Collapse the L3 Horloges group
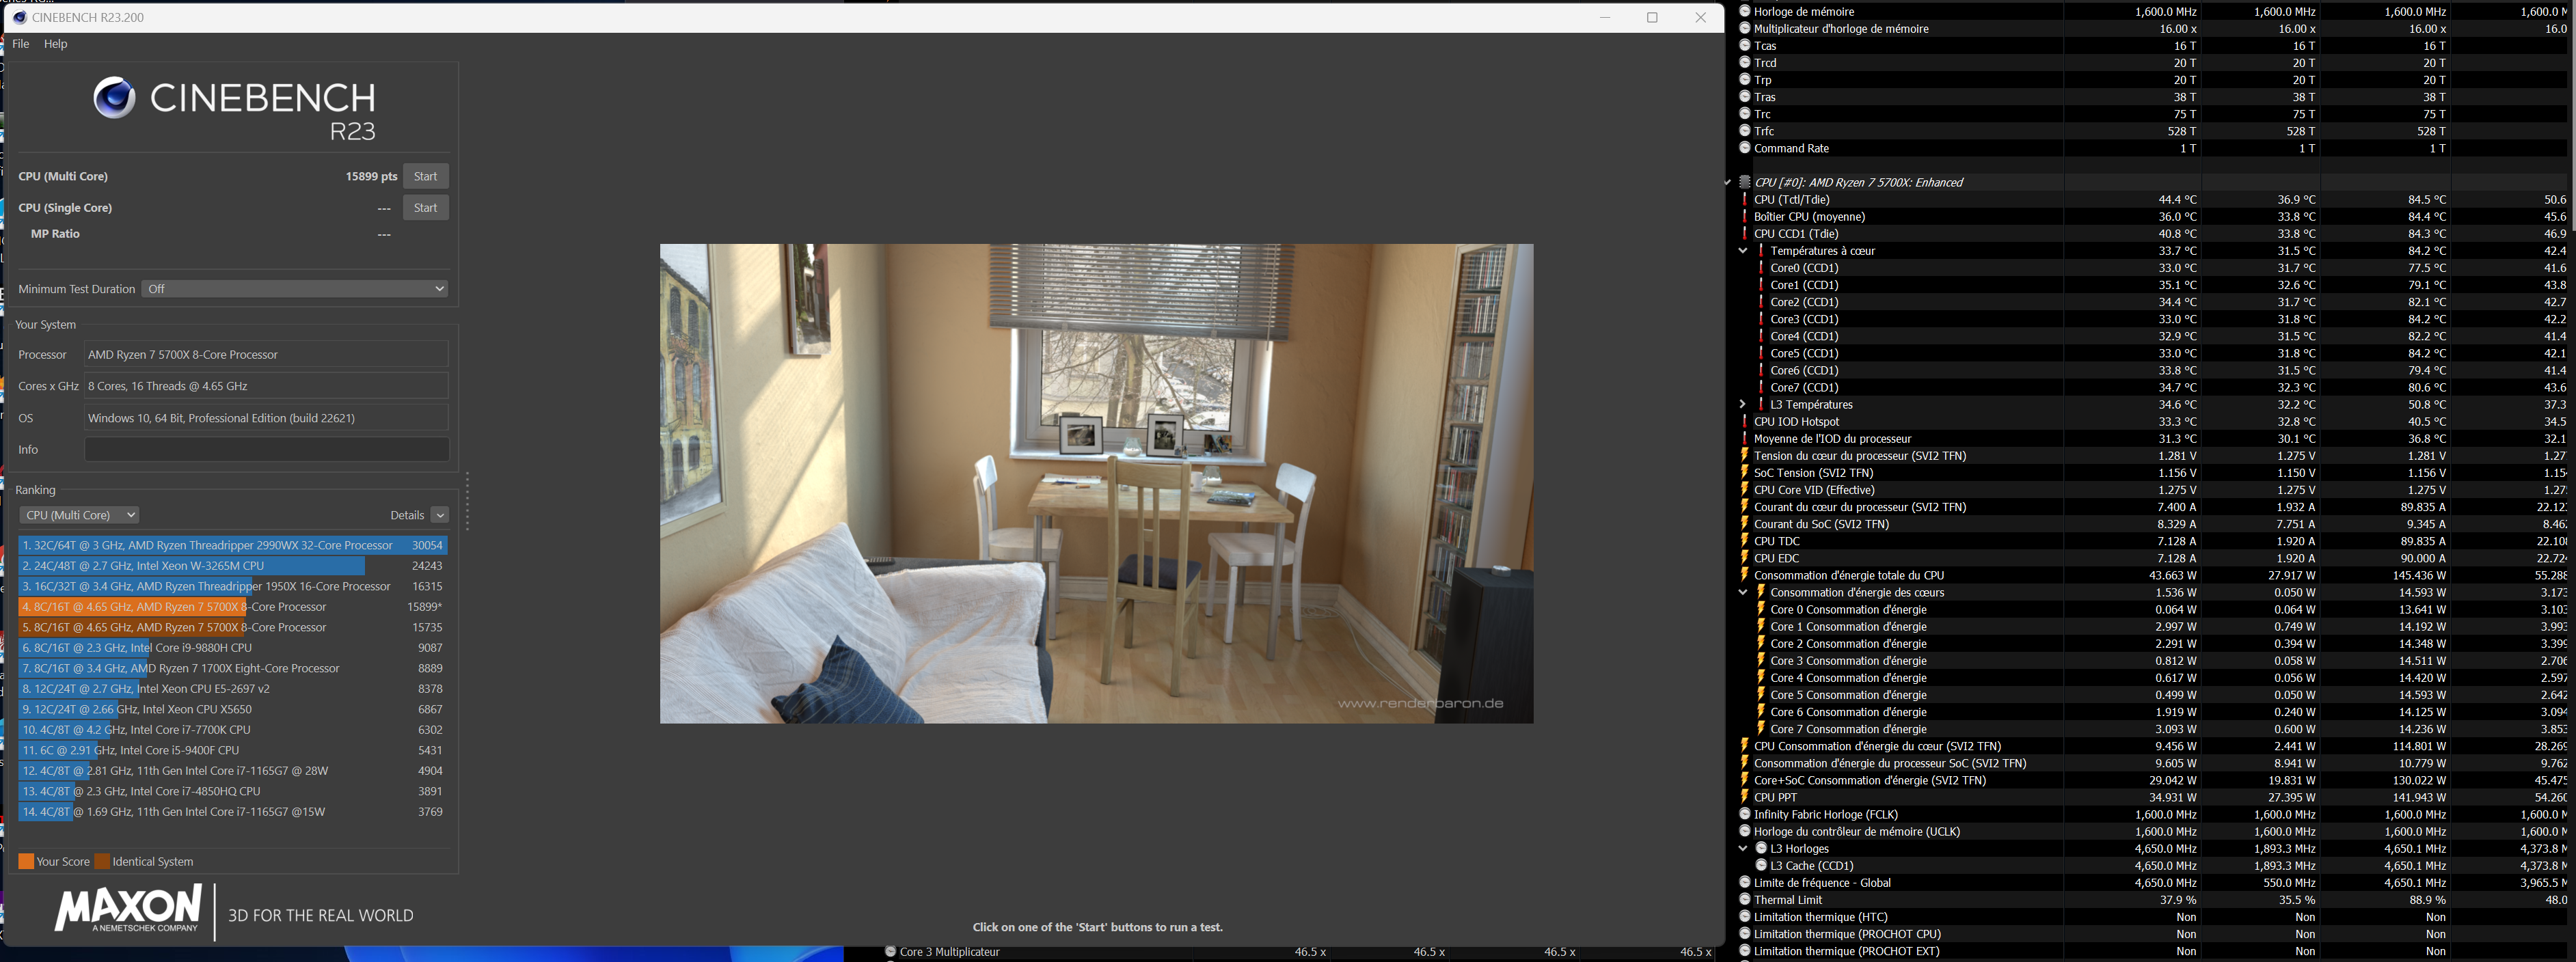 (x=1743, y=849)
